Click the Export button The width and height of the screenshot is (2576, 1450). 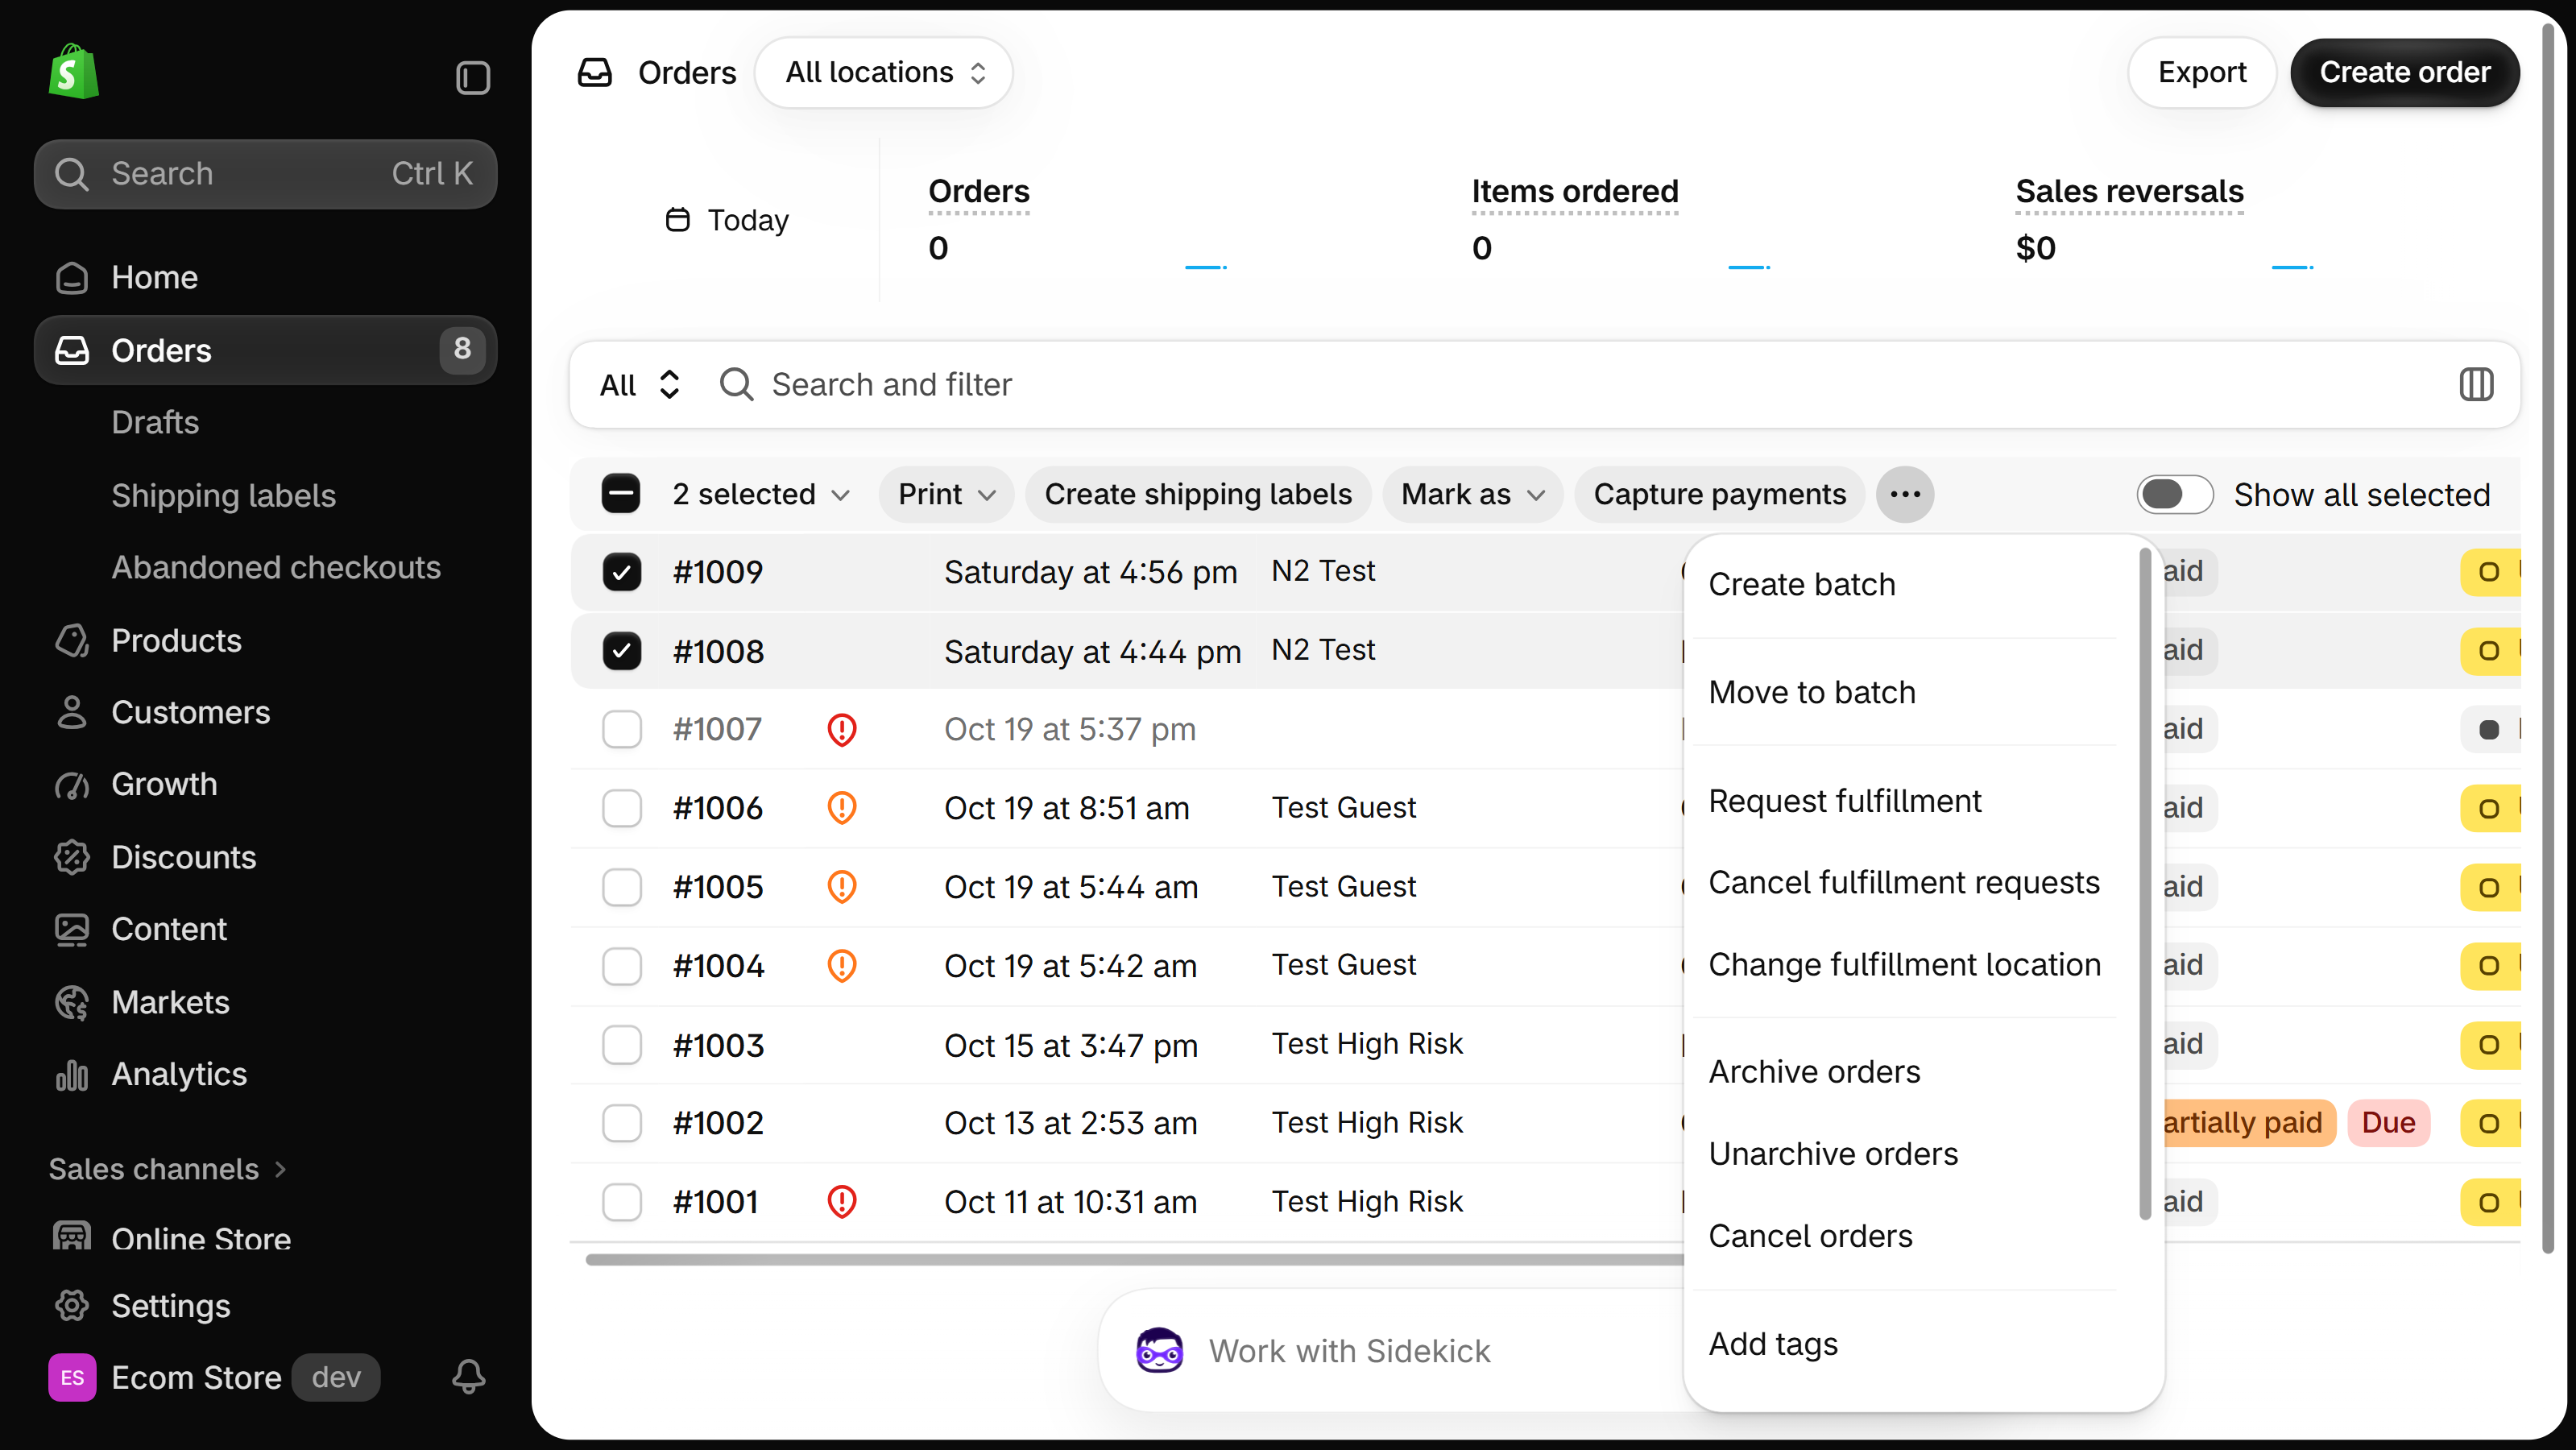[x=2201, y=72]
